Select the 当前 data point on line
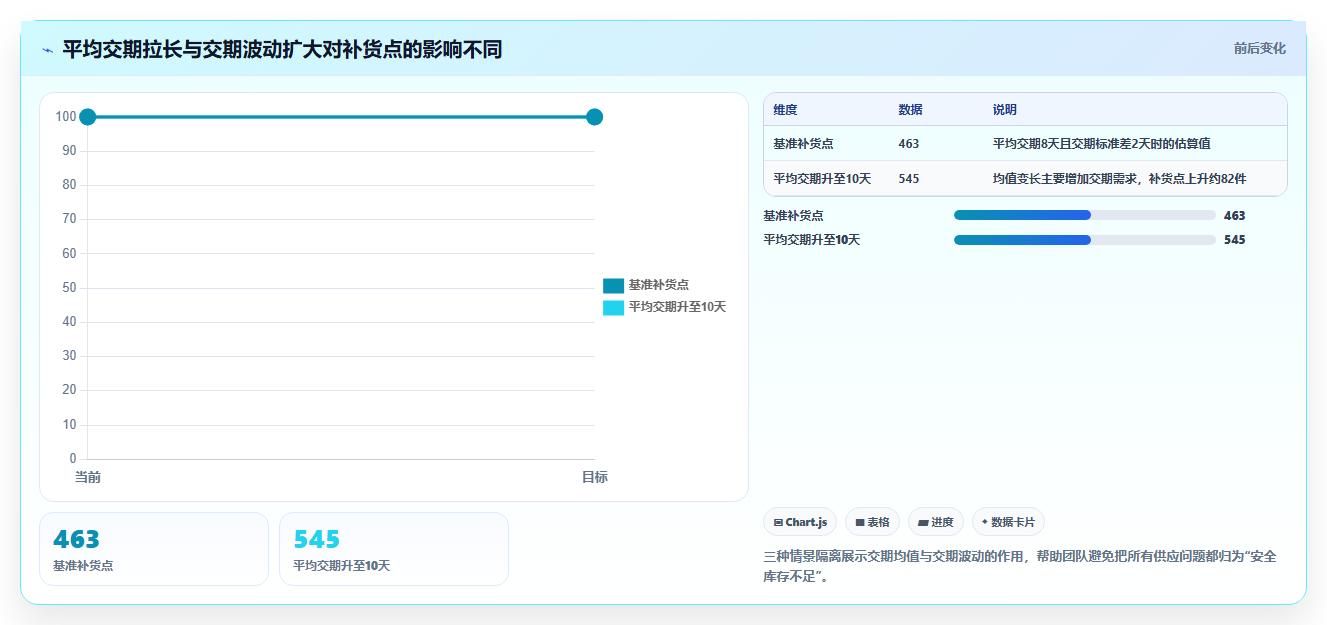This screenshot has width=1327, height=625. point(88,117)
